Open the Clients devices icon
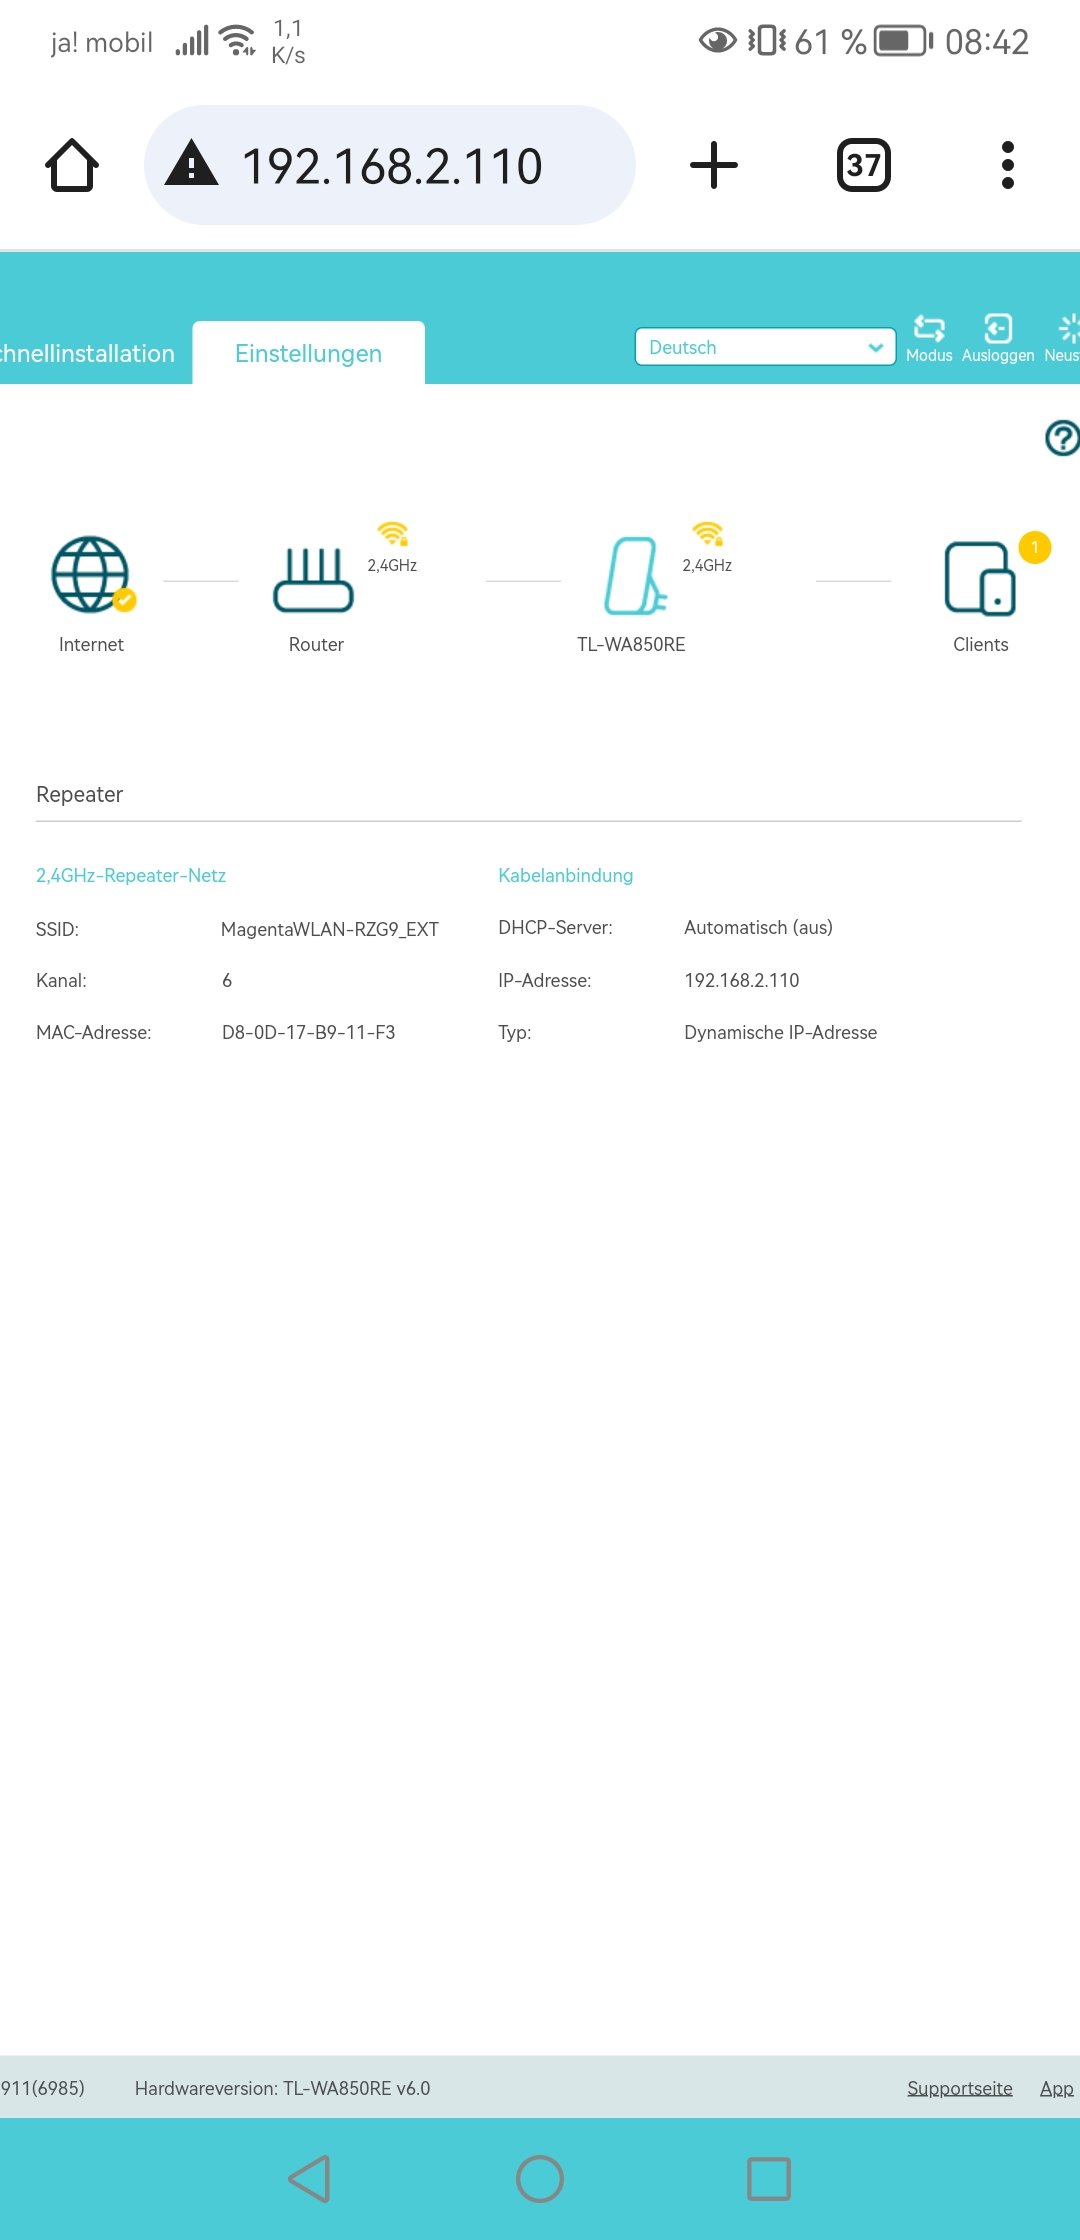Screen dimensions: 1080x2240 click(x=980, y=579)
